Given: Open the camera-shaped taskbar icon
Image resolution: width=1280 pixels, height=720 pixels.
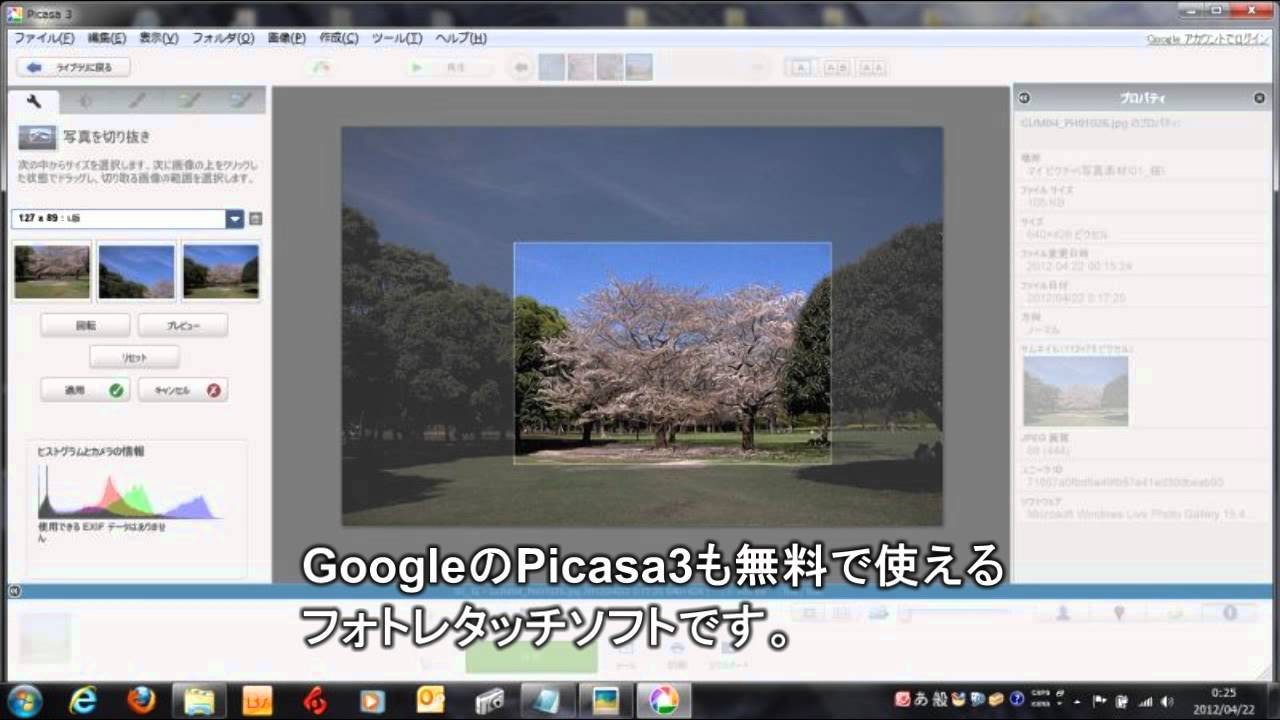Looking at the screenshot, I should click(488, 701).
